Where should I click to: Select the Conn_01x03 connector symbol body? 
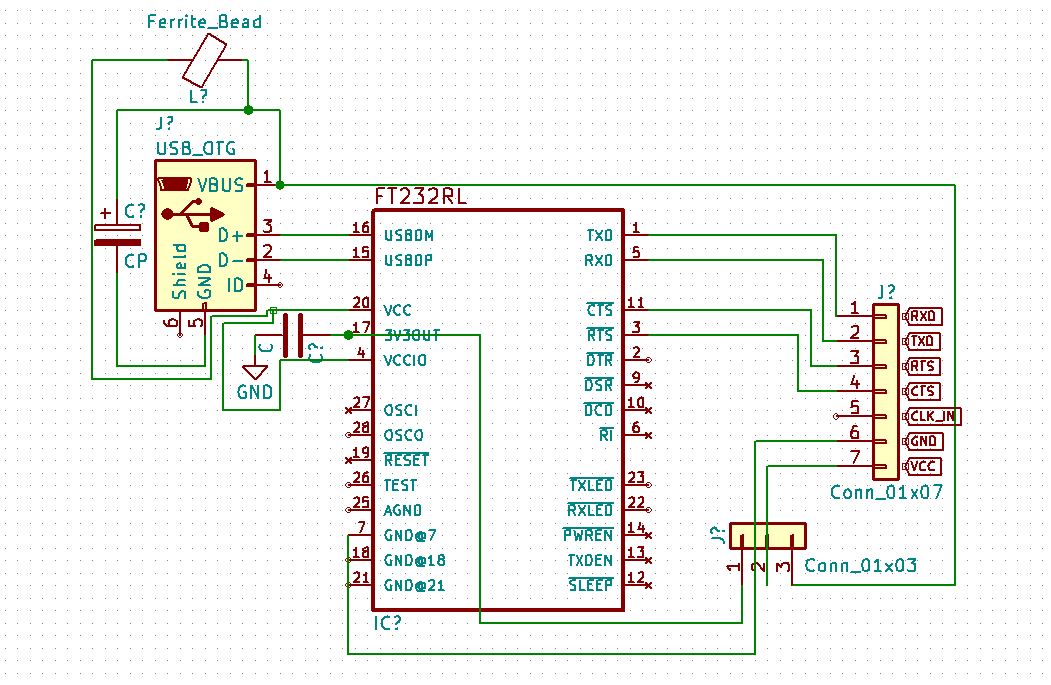tap(767, 536)
